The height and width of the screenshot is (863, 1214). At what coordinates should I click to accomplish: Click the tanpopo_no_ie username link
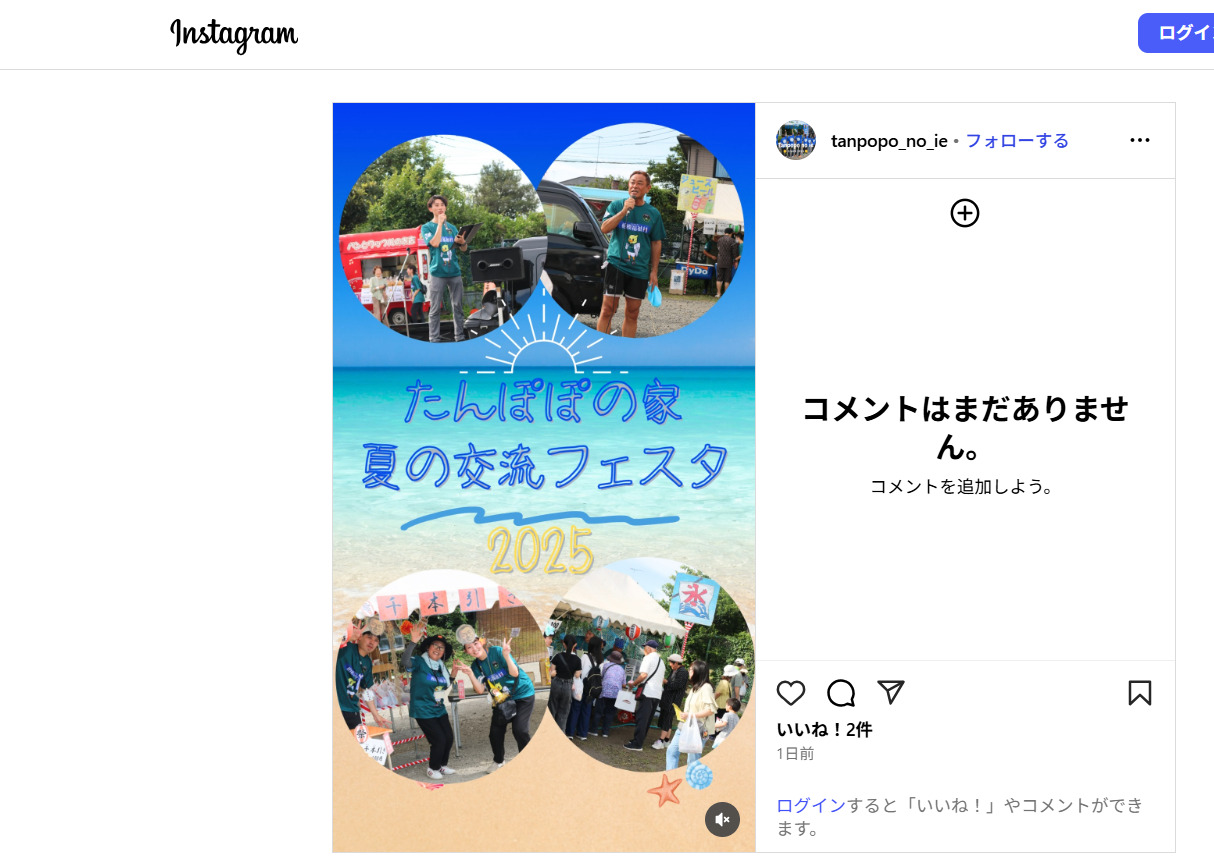(x=889, y=141)
